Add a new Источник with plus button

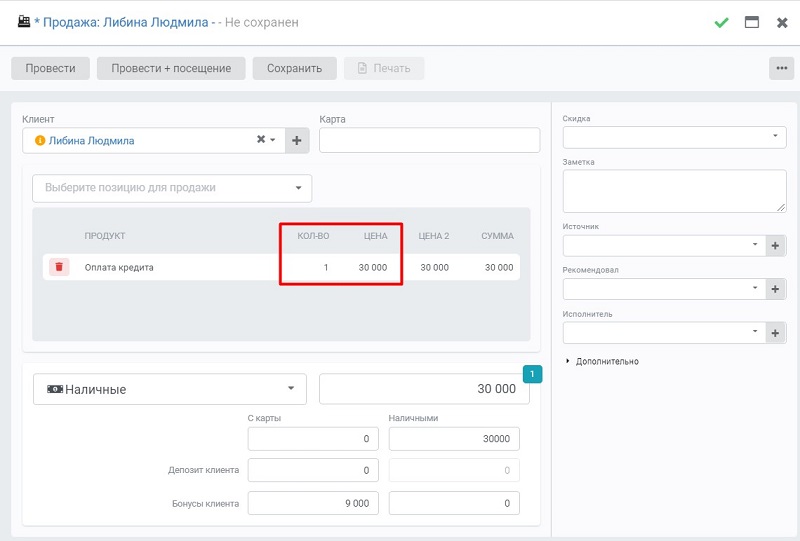pyautogui.click(x=775, y=245)
